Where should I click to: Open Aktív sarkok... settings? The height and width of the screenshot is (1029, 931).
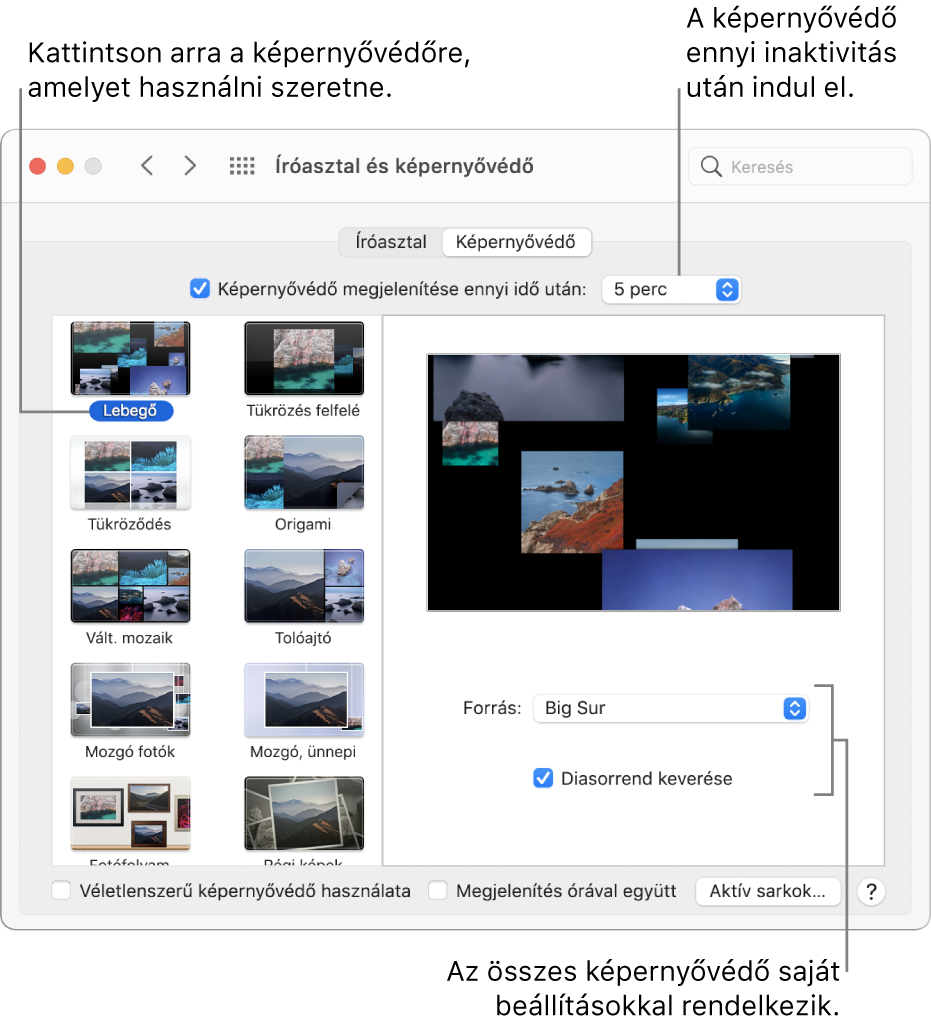tap(768, 891)
